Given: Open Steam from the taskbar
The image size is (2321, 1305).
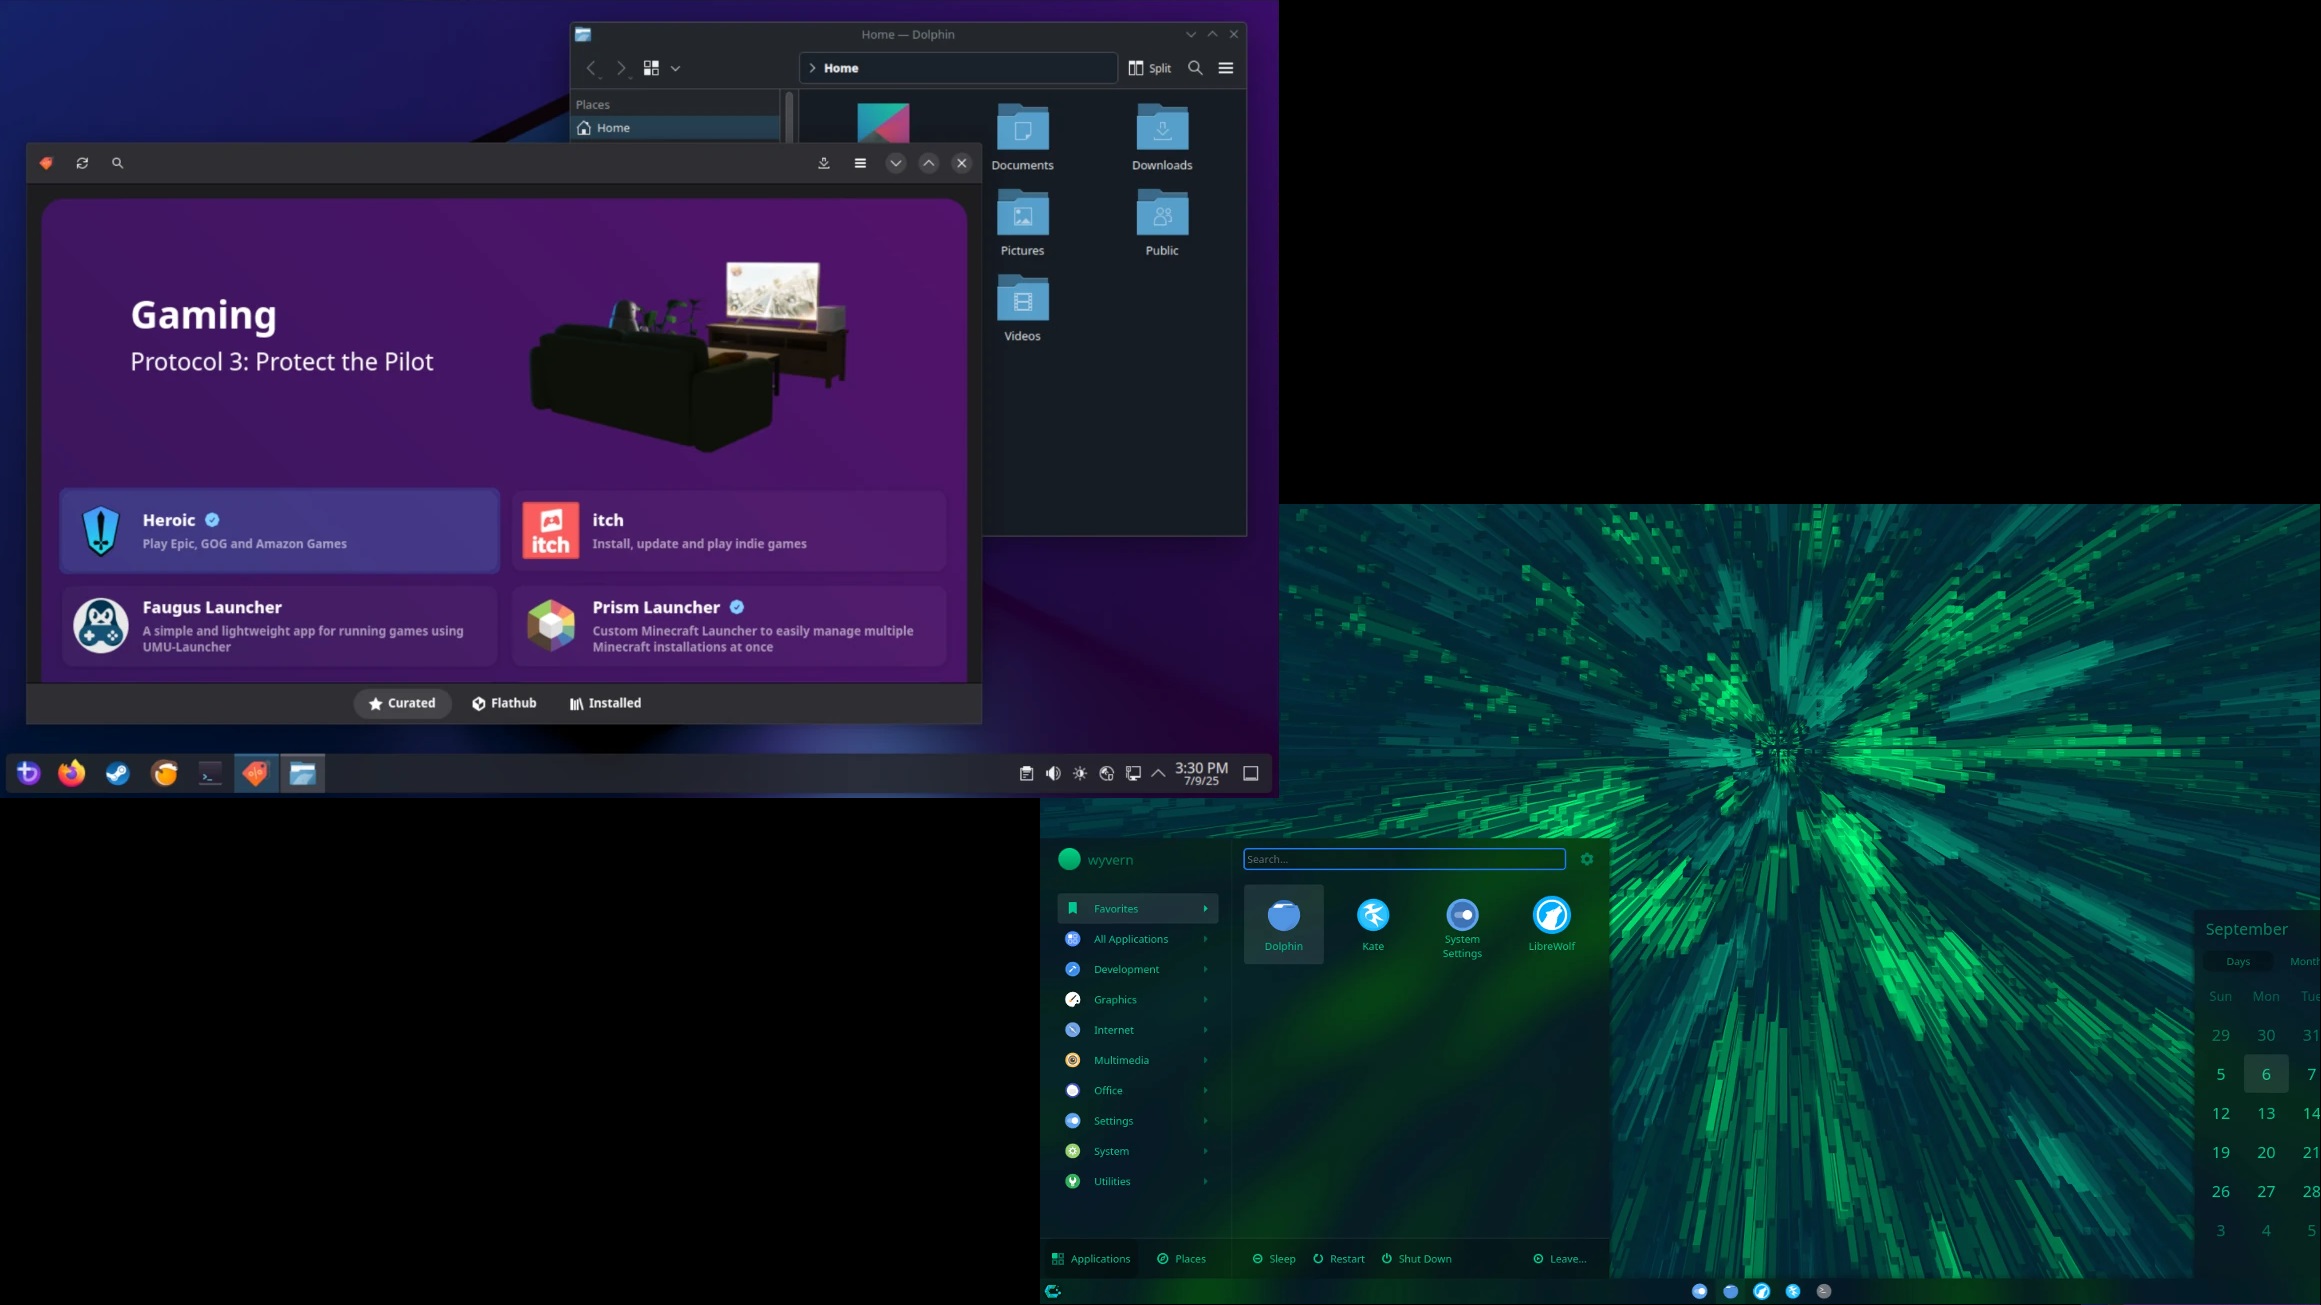Looking at the screenshot, I should coord(117,773).
